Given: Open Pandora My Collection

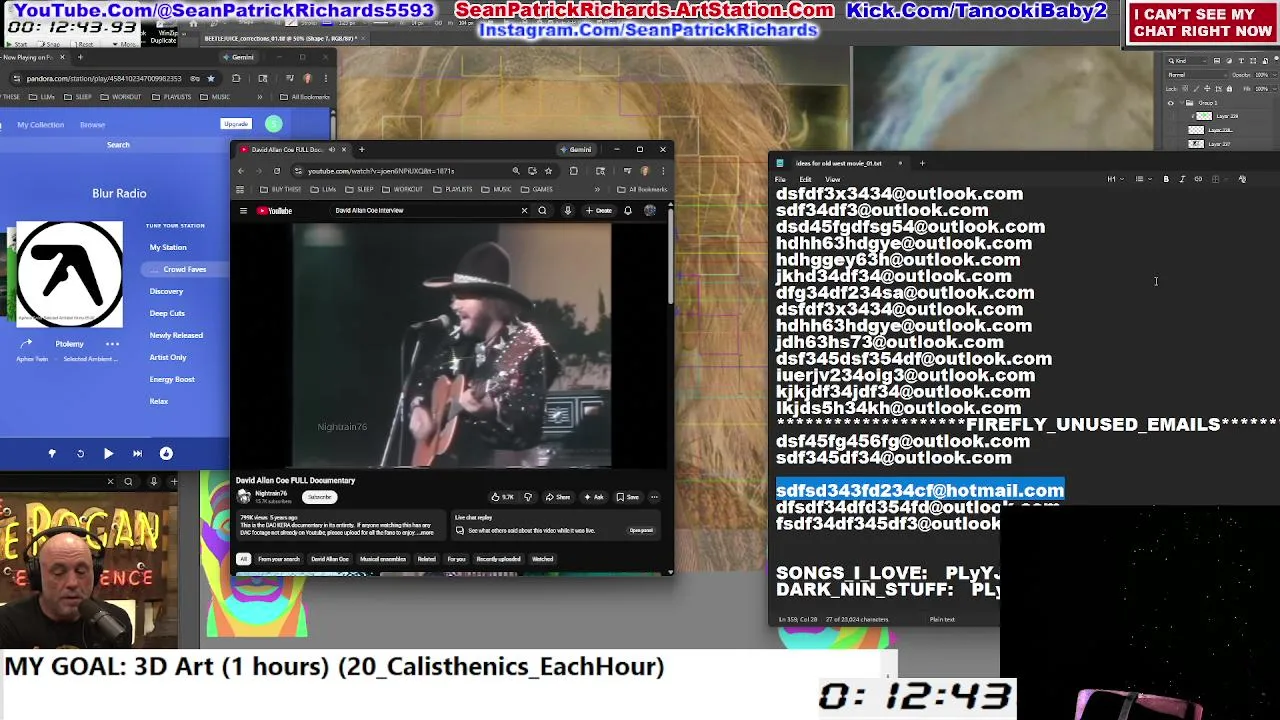Looking at the screenshot, I should (x=40, y=125).
